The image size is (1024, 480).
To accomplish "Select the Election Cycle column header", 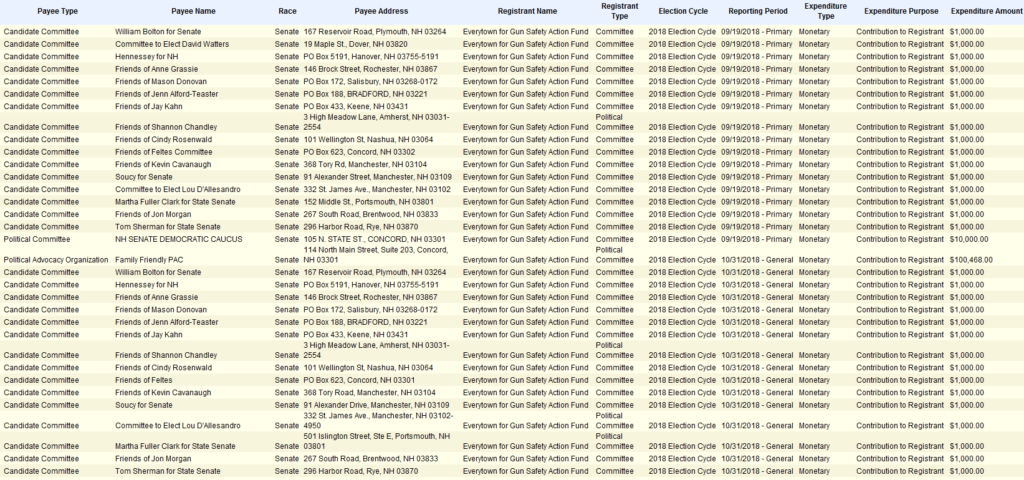I will tap(681, 10).
